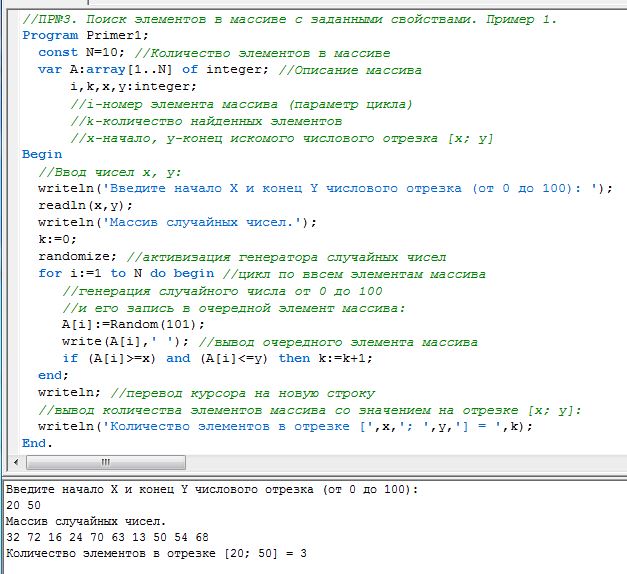Image resolution: width=627 pixels, height=574 pixels.
Task: Click the 'end;' line closing the loop
Action: [53, 375]
